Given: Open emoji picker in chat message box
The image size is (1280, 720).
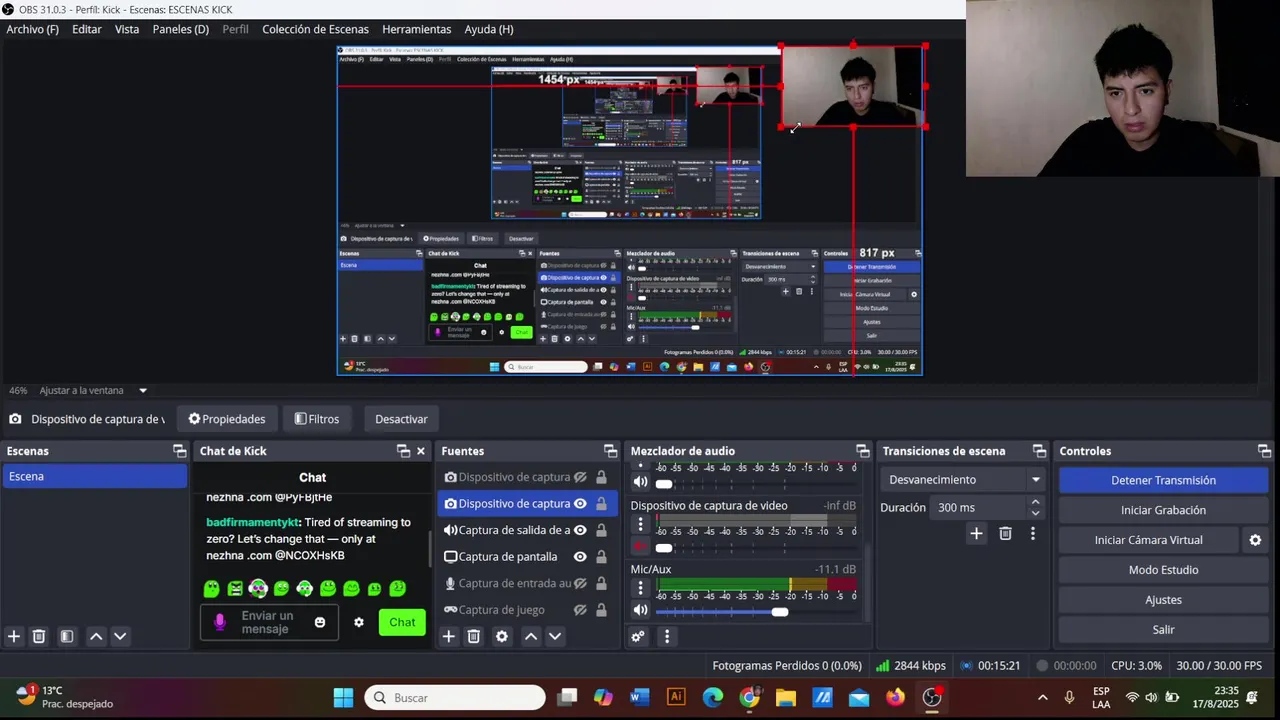Looking at the screenshot, I should coord(320,622).
